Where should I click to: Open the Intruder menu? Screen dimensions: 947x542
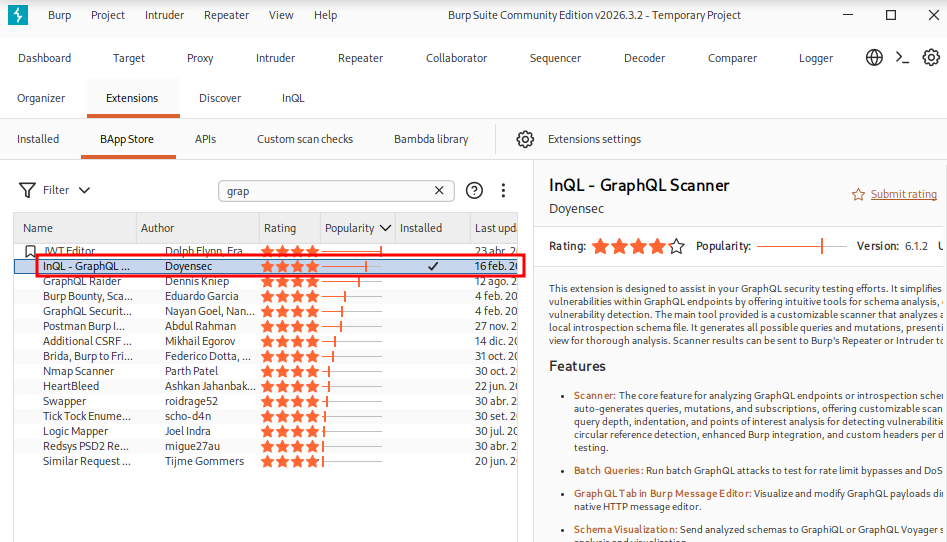tap(164, 15)
